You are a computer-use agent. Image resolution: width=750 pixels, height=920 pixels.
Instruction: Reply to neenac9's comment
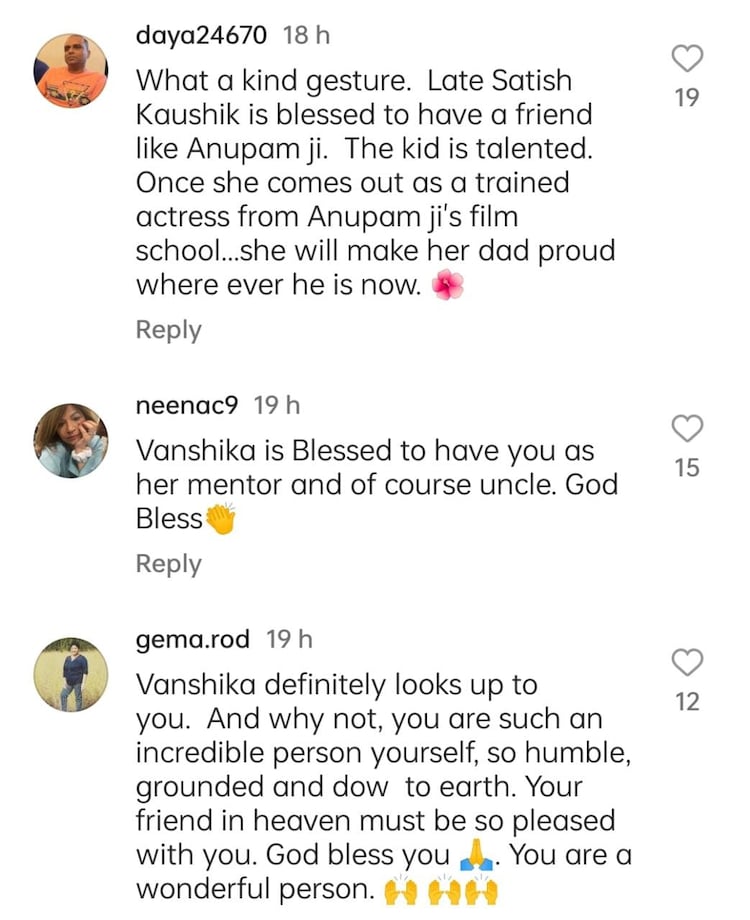(x=168, y=564)
